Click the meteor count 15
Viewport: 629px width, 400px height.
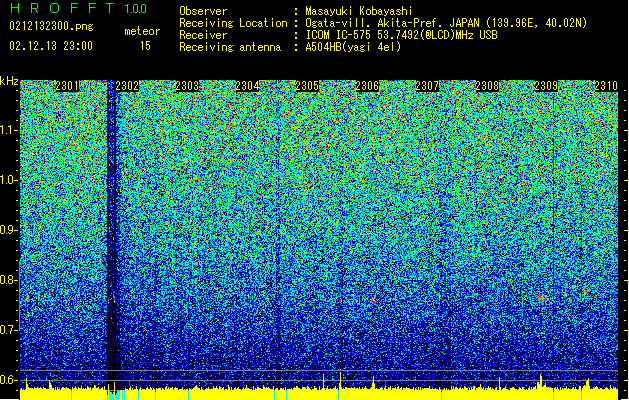(145, 46)
